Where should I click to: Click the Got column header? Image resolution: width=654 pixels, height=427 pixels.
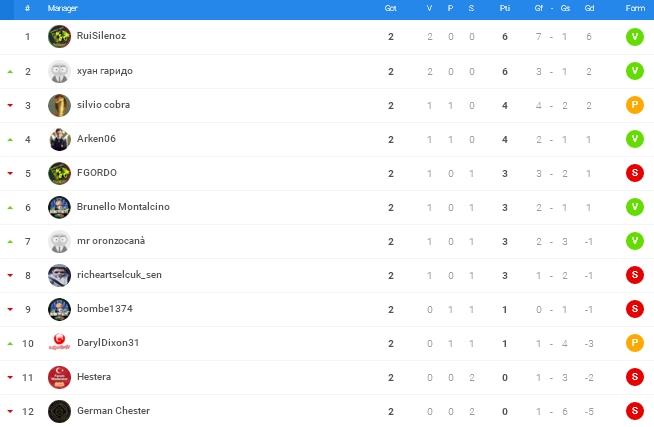click(x=390, y=8)
